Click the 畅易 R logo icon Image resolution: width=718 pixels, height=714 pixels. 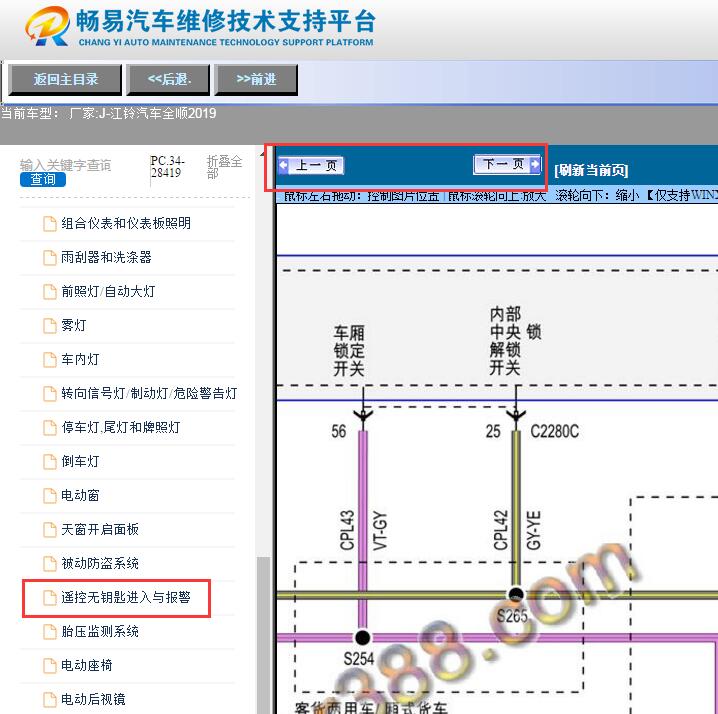click(48, 26)
